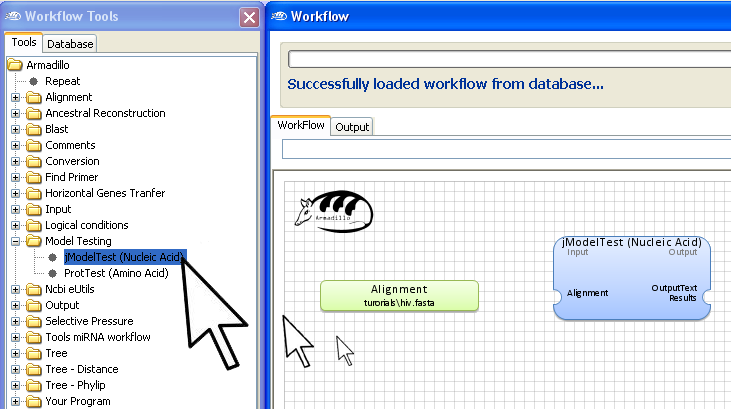The width and height of the screenshot is (731, 409).
Task: Switch to the Database tab
Action: [70, 44]
